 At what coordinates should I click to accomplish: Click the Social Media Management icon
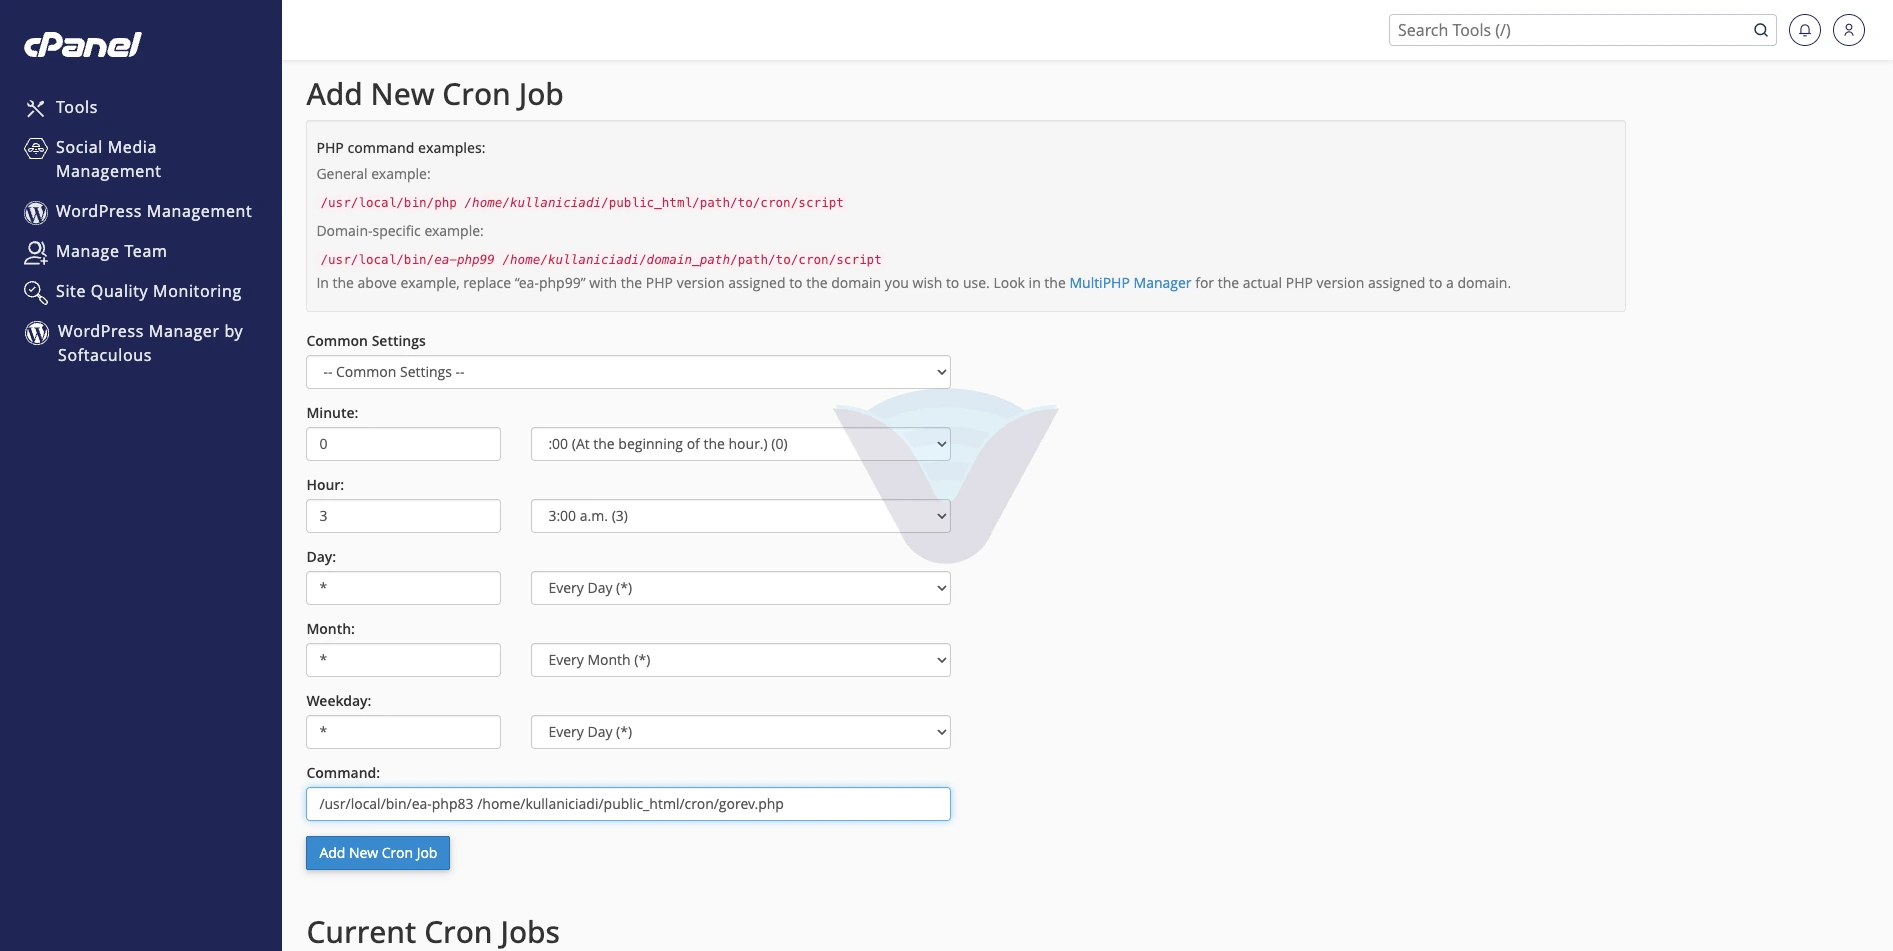(x=36, y=149)
